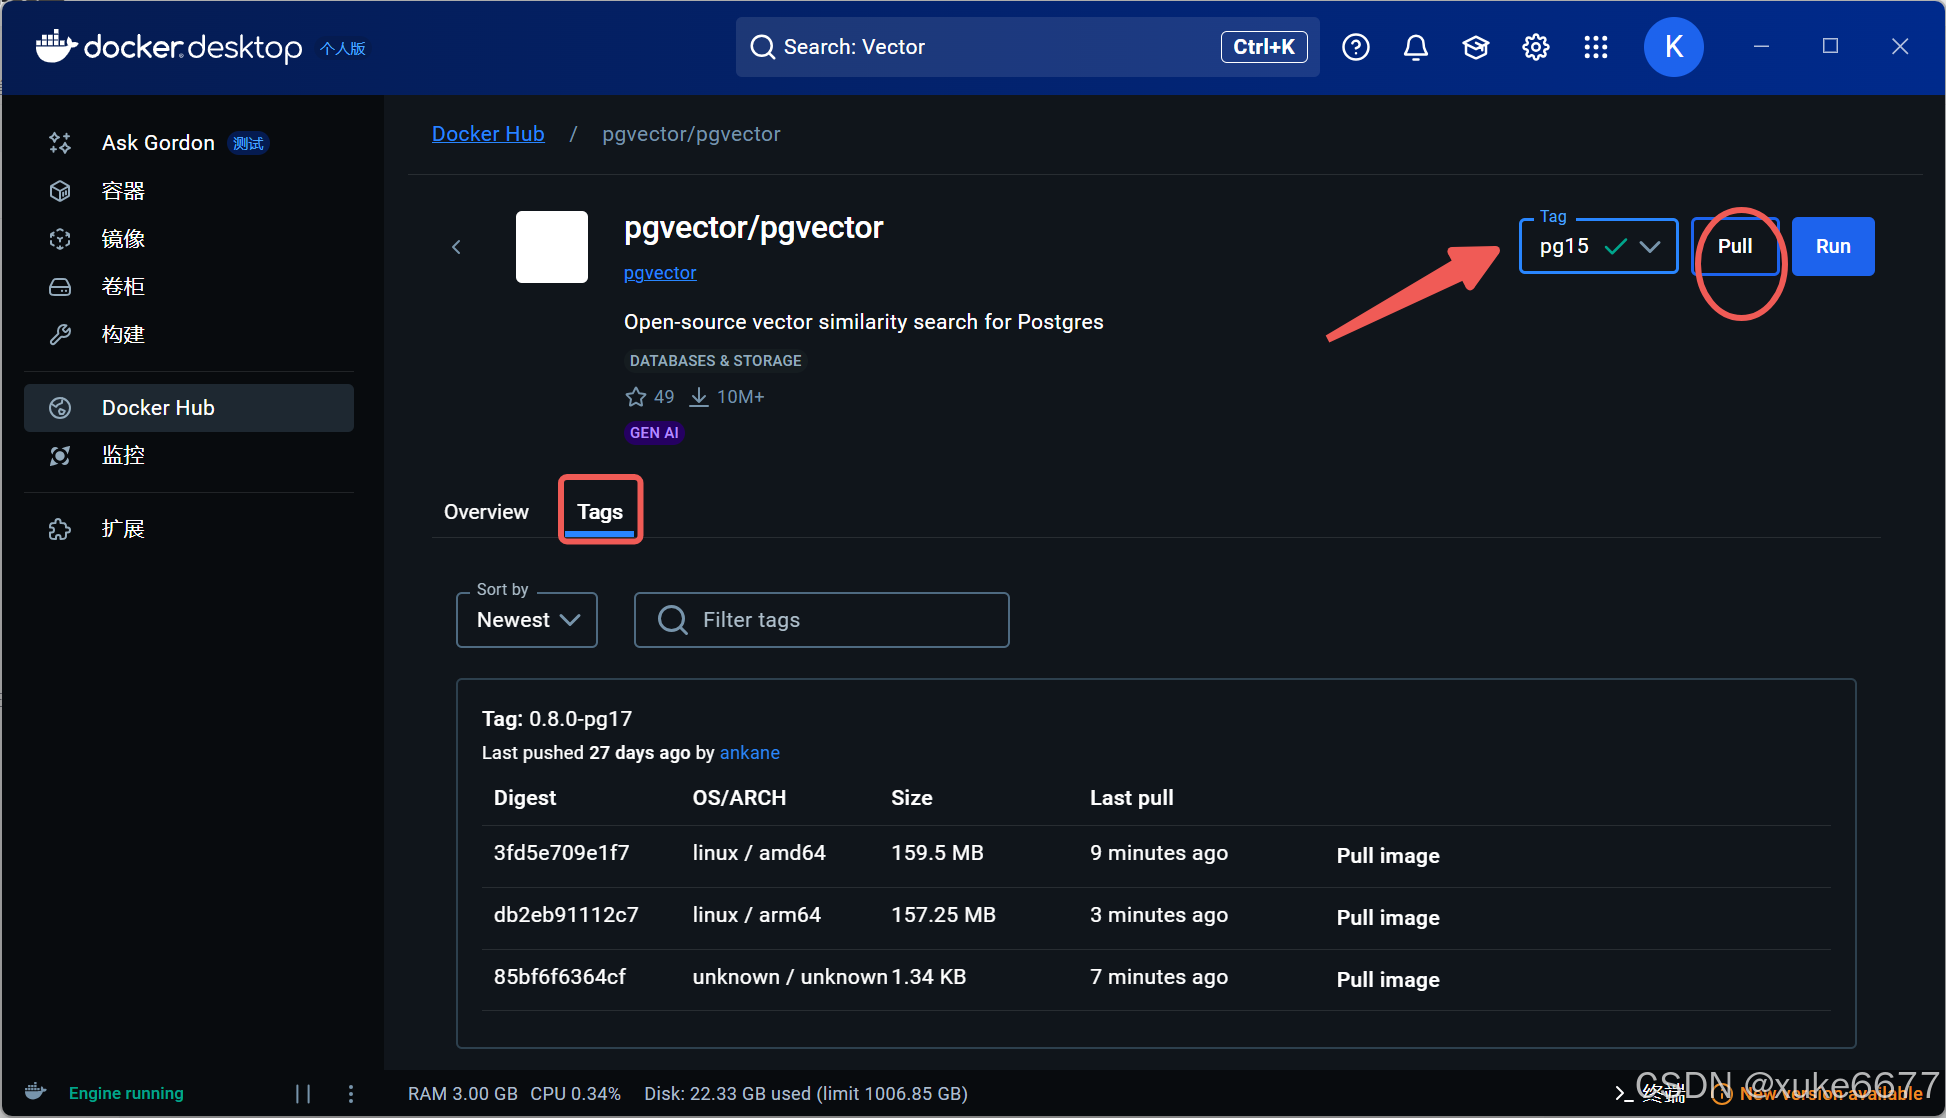1946x1118 pixels.
Task: Open the help question-mark icon
Action: pos(1356,47)
